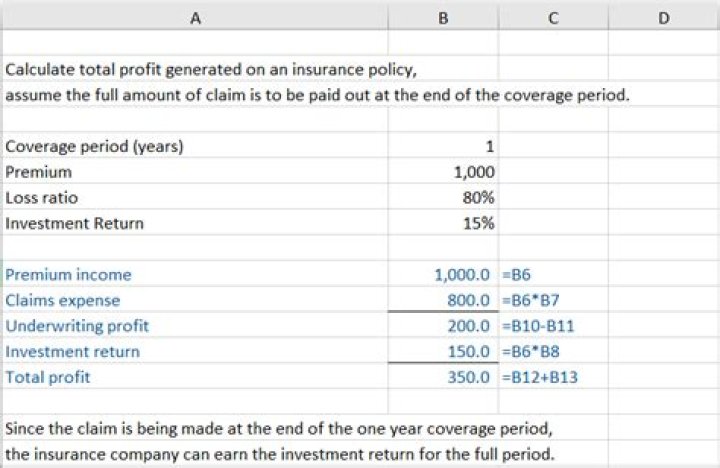This screenshot has height=468, width=720.
Task: Select the premium value 1,000 cell
Action: [x=443, y=172]
